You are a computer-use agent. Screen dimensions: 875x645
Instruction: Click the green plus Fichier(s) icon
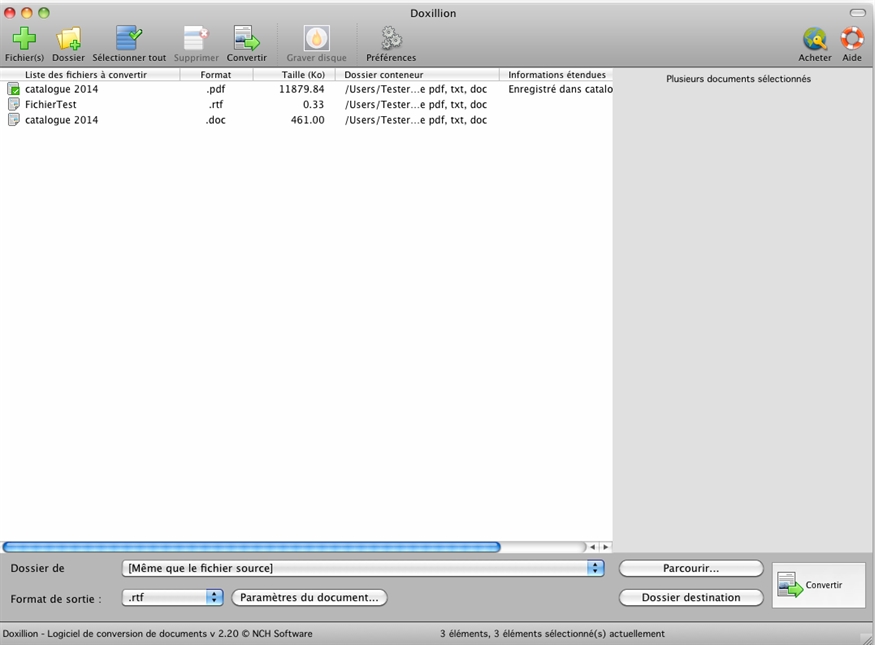24,39
